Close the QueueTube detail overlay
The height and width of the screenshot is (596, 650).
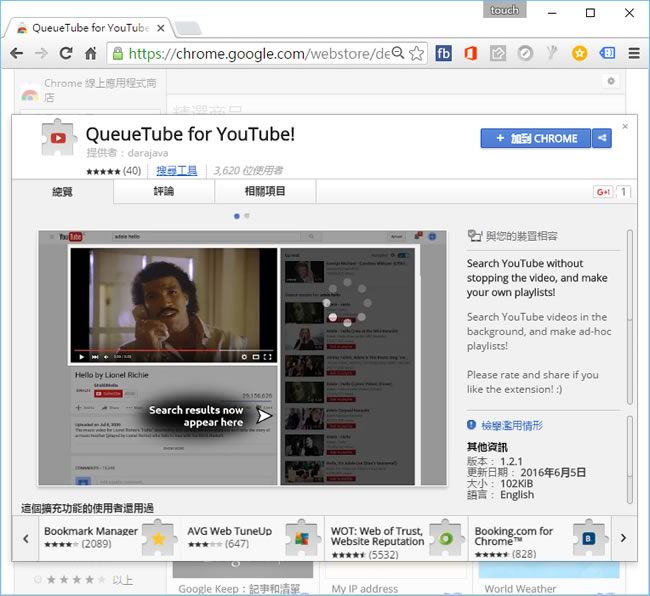tap(625, 126)
